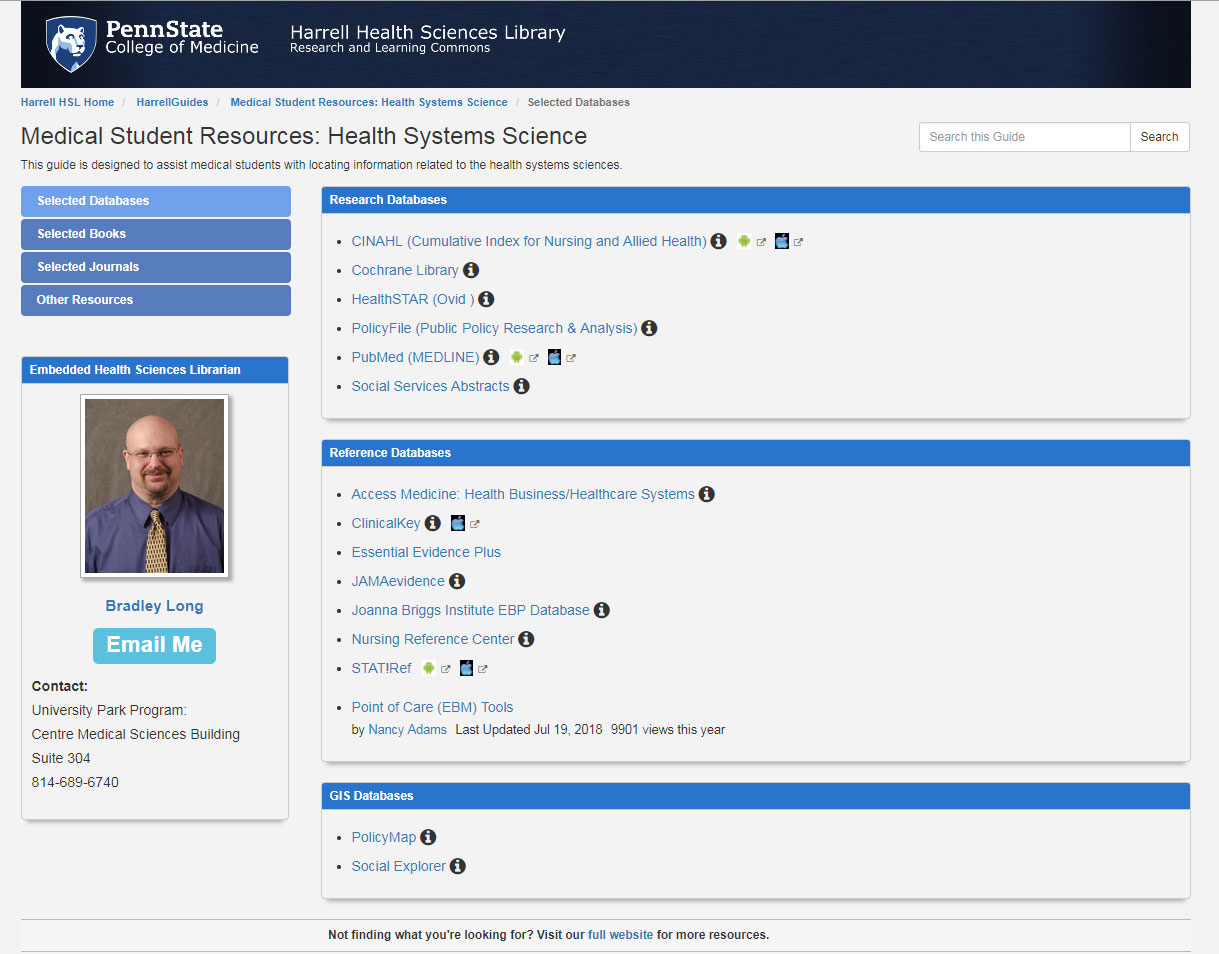The image size is (1219, 954).
Task: Open the Android app icon beside CINAHL
Action: [x=744, y=240]
